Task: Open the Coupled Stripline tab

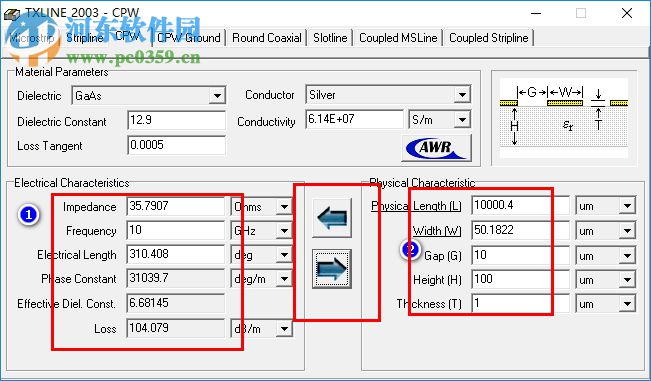Action: click(489, 38)
